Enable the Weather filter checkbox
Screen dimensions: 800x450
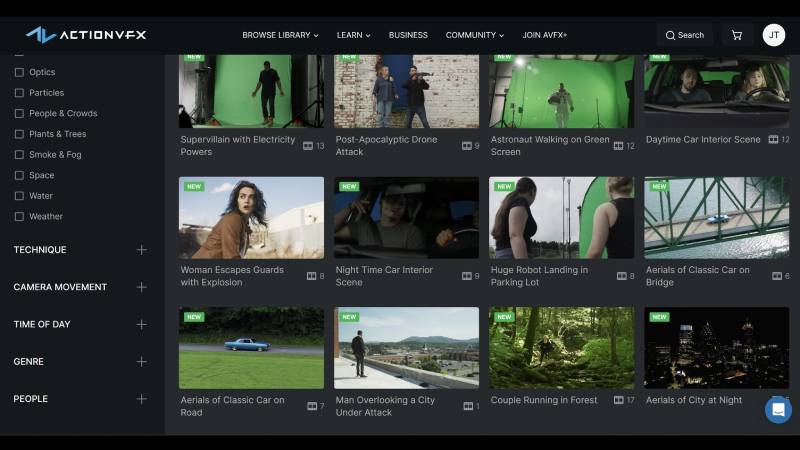tap(19, 216)
